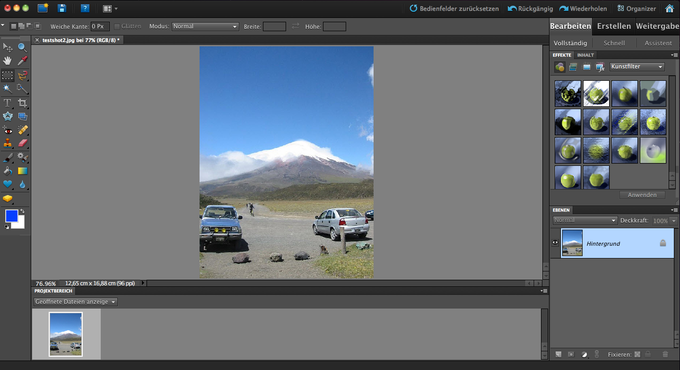
Task: Open the Inhalt panel tab
Action: pyautogui.click(x=585, y=55)
